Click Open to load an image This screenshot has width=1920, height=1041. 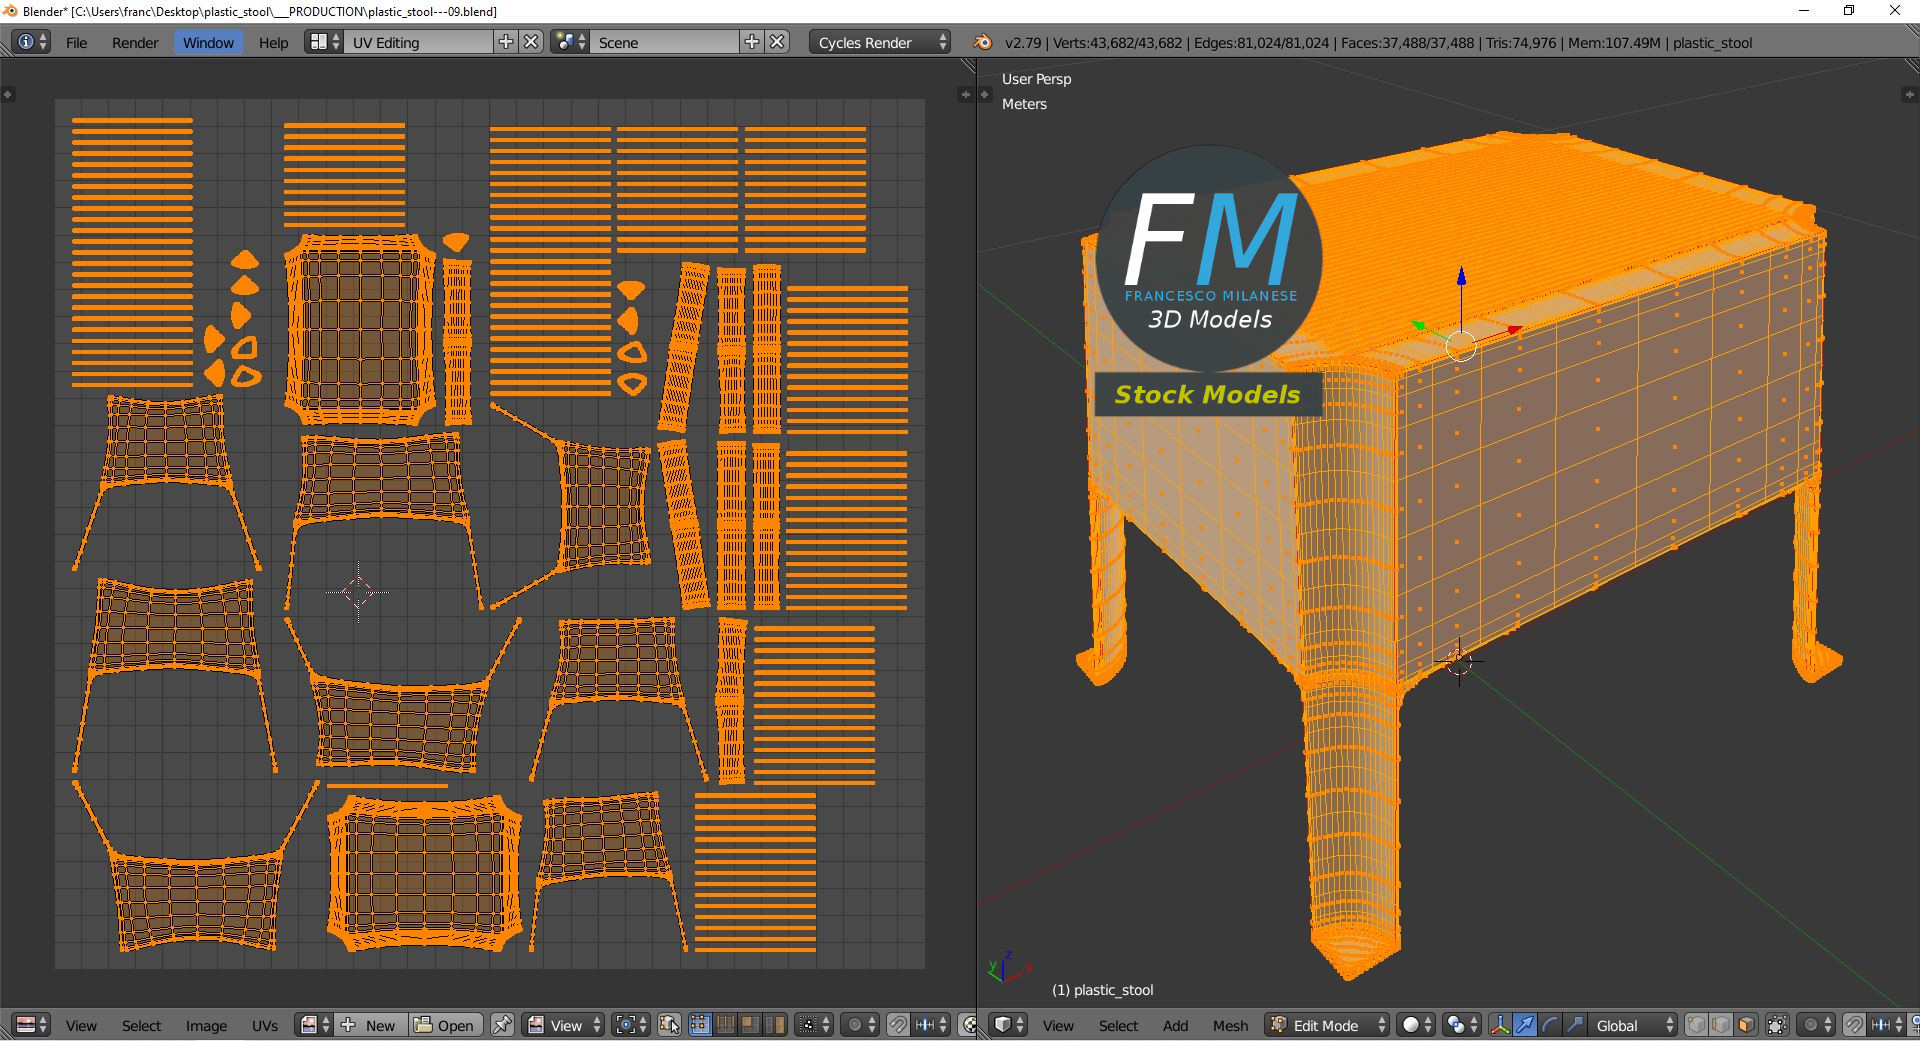pyautogui.click(x=446, y=1025)
